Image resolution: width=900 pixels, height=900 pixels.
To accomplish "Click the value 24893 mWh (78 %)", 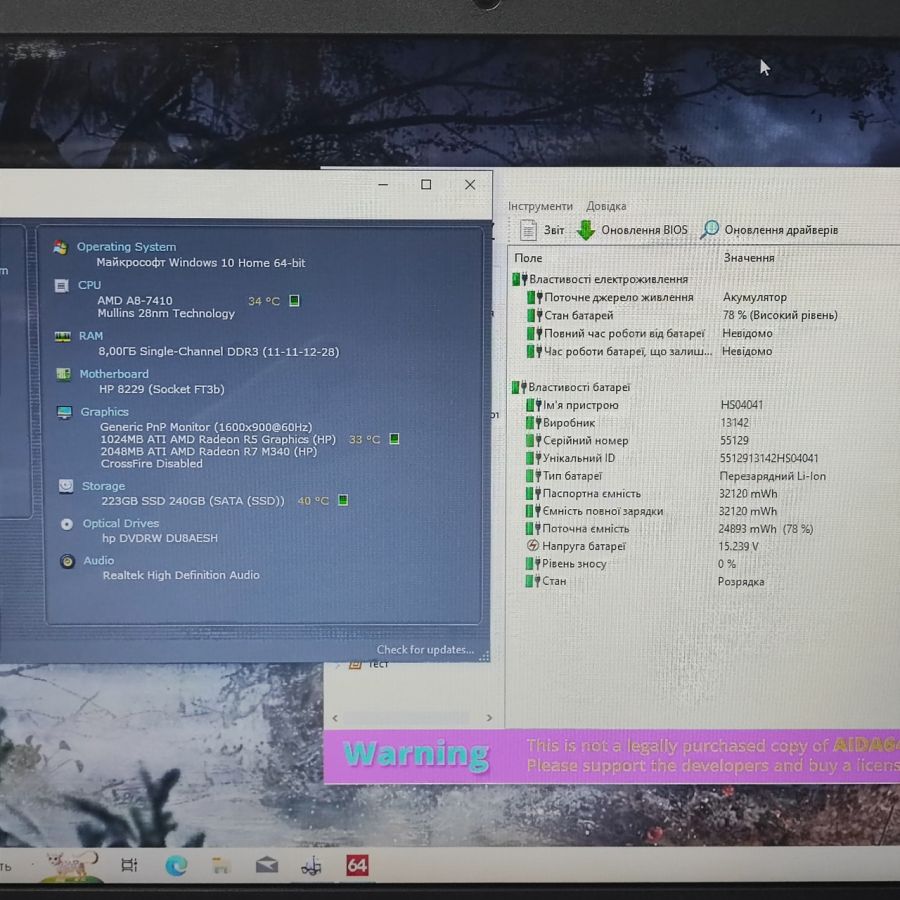I will click(766, 529).
